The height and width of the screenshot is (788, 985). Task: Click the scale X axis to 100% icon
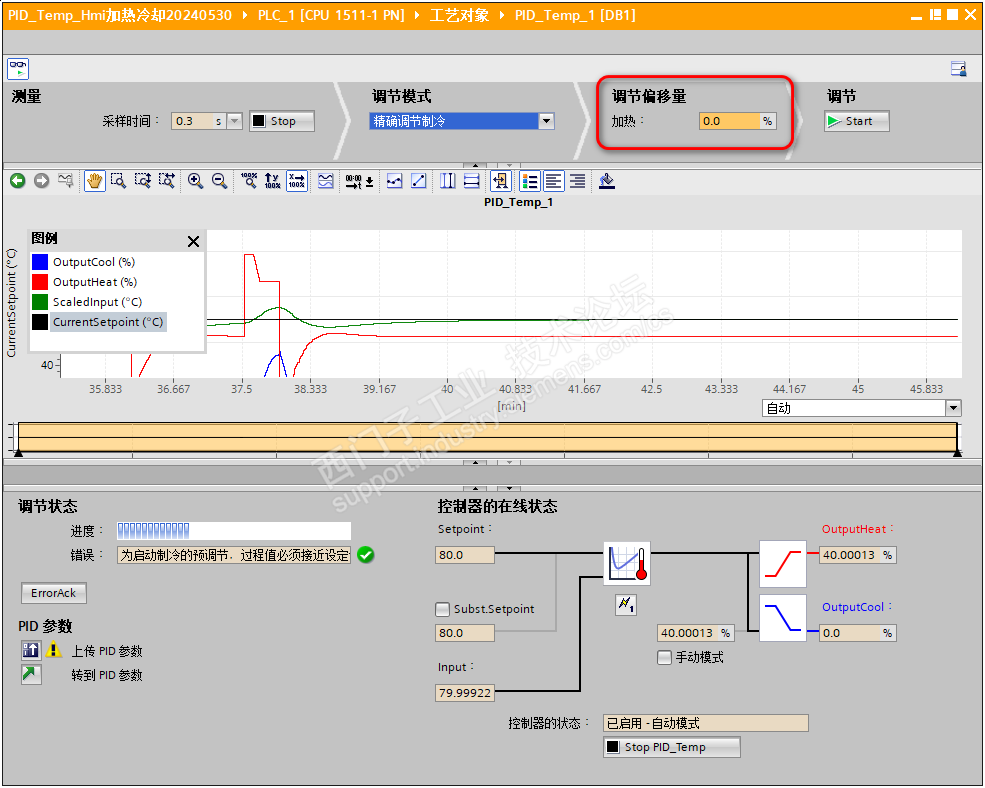[x=297, y=181]
